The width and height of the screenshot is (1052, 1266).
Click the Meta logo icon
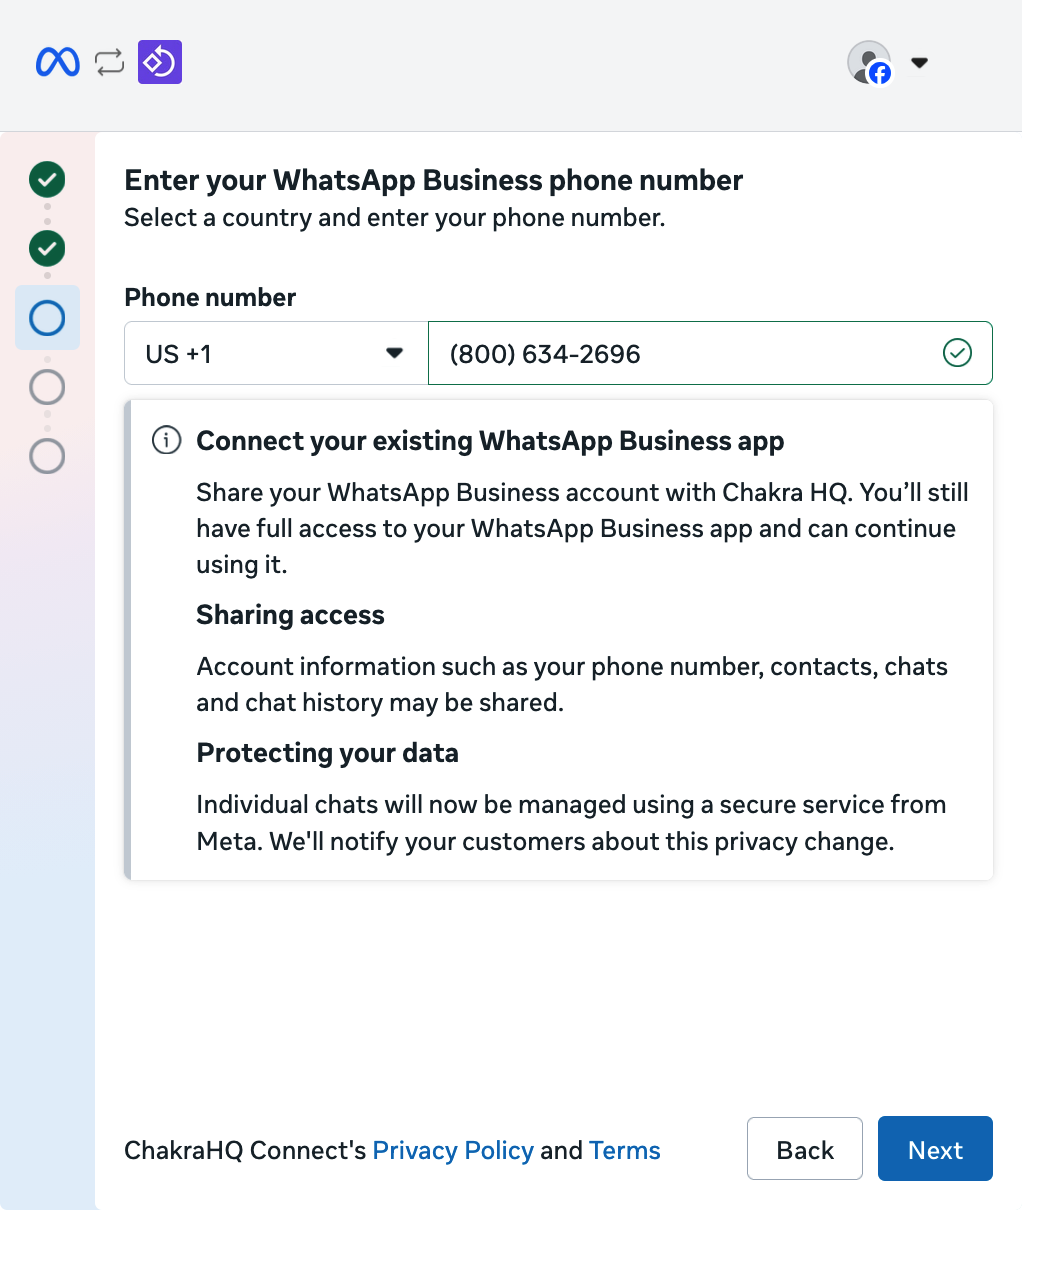pyautogui.click(x=57, y=62)
